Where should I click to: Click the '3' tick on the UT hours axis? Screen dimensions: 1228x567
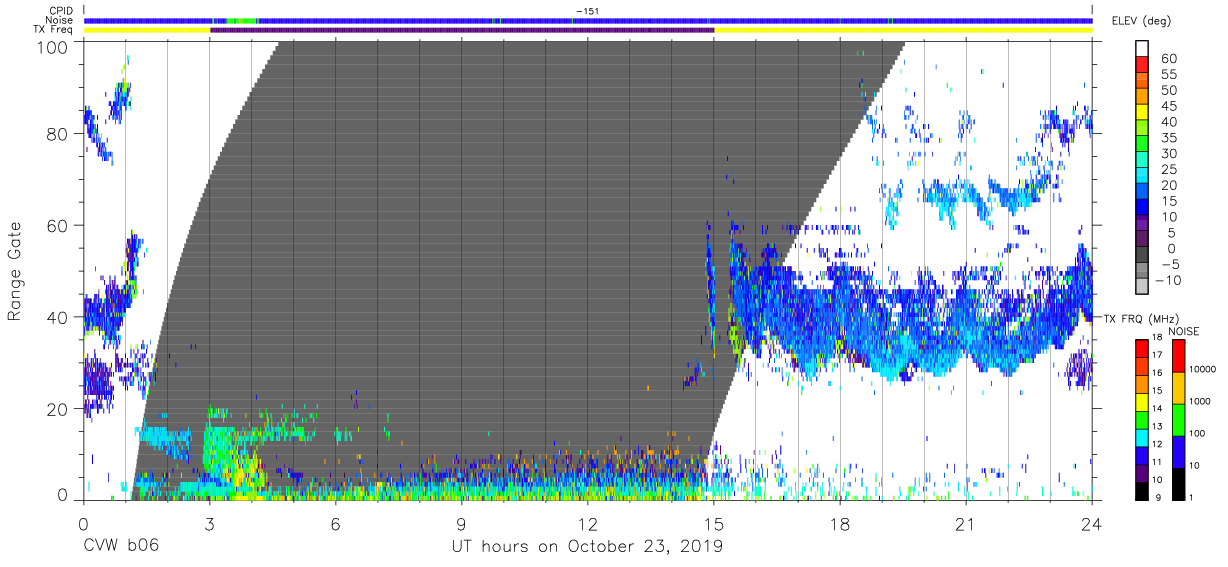(209, 523)
